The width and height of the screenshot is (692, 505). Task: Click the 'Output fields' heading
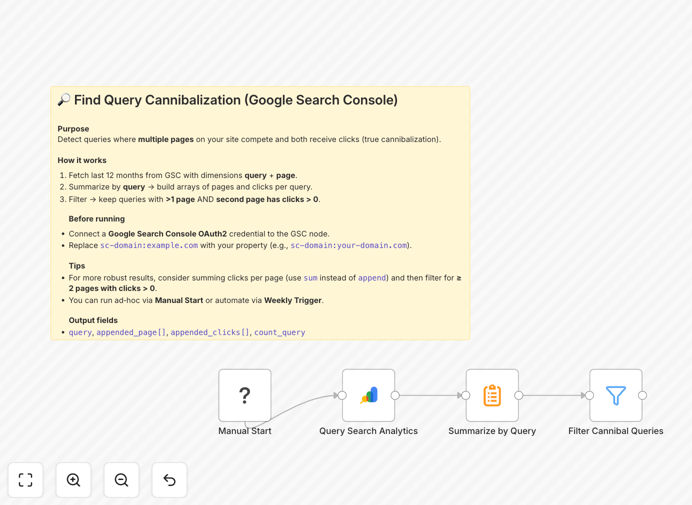tap(93, 320)
